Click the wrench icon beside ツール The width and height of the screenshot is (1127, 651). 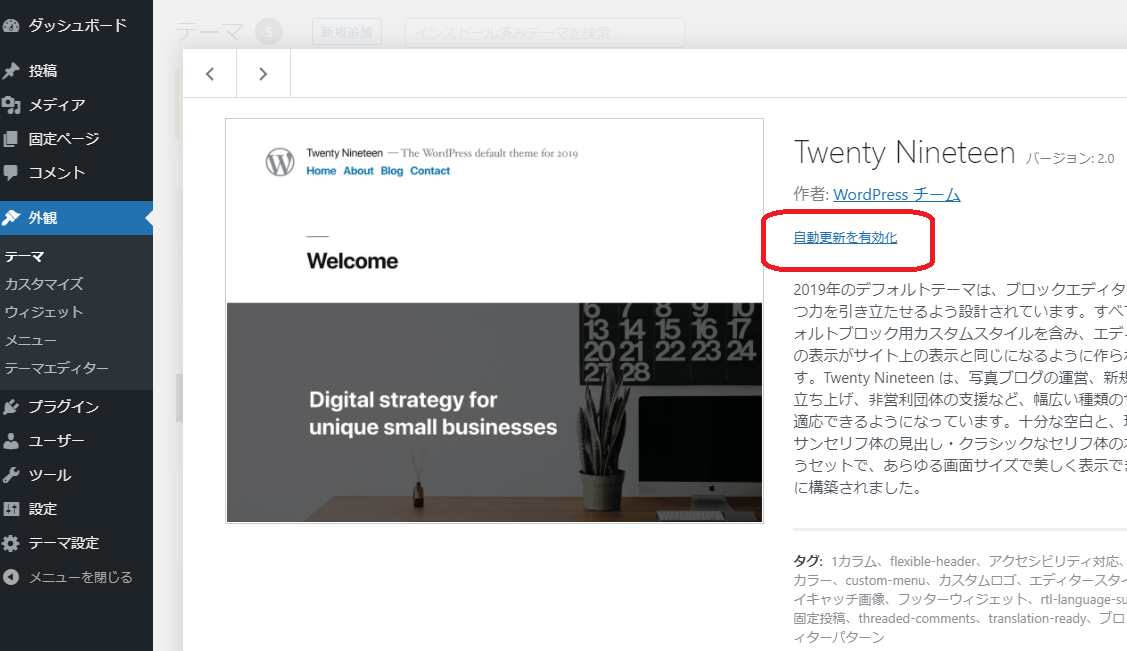[11, 475]
